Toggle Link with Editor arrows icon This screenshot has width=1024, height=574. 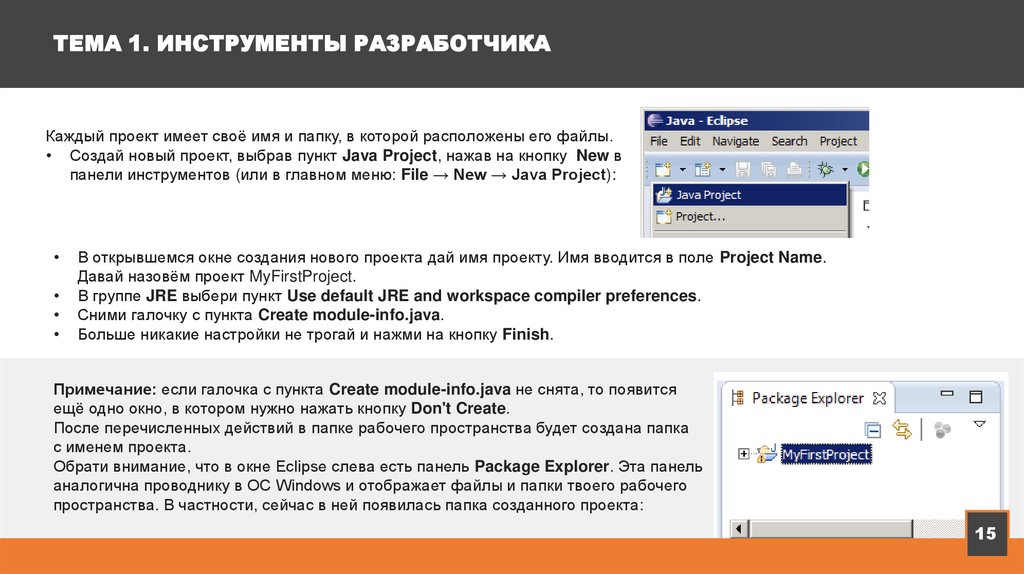pyautogui.click(x=902, y=429)
